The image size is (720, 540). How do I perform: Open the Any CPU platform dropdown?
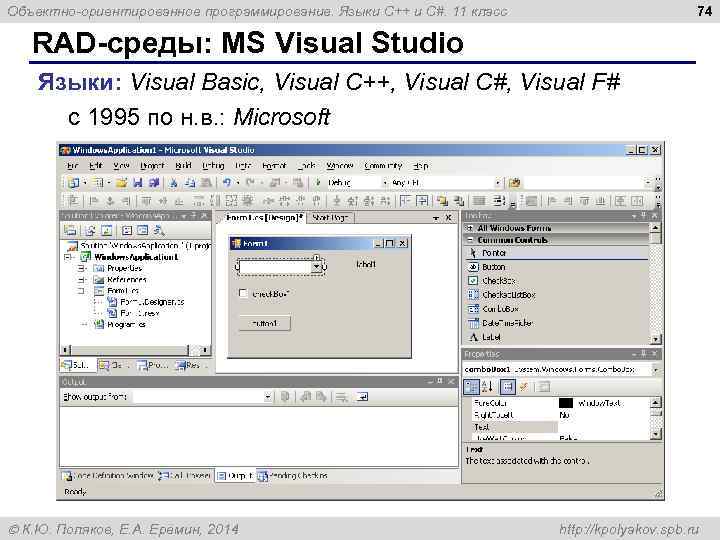click(498, 183)
